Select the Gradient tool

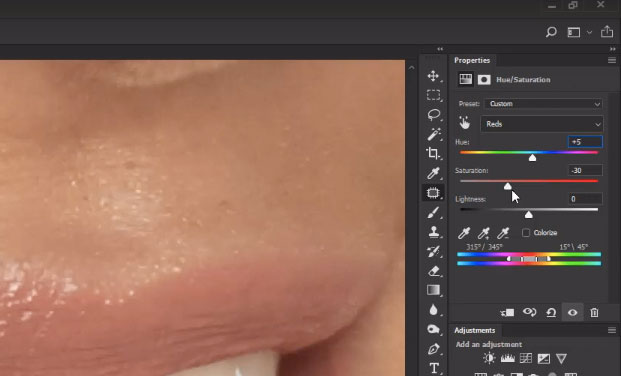coord(433,290)
